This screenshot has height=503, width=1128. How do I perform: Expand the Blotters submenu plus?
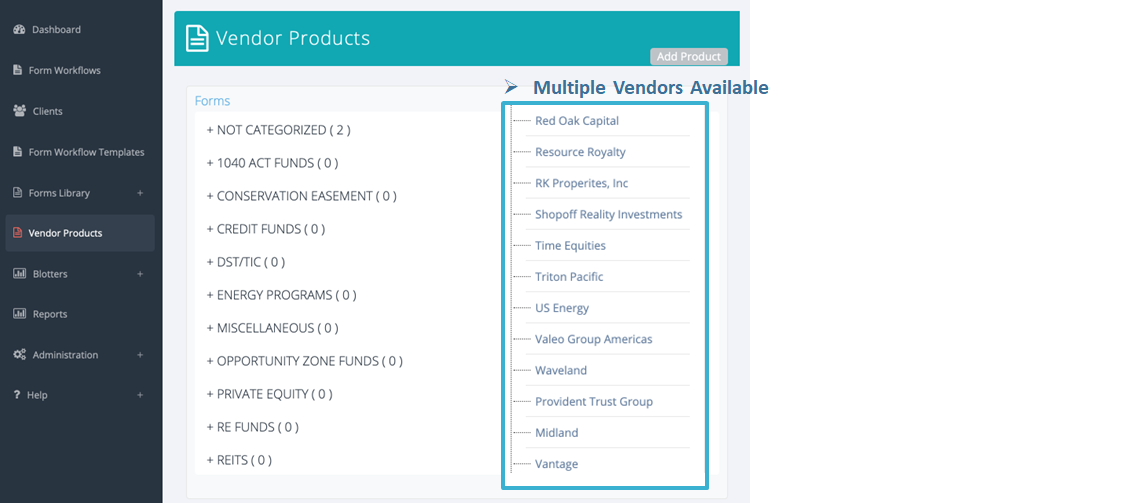(140, 274)
